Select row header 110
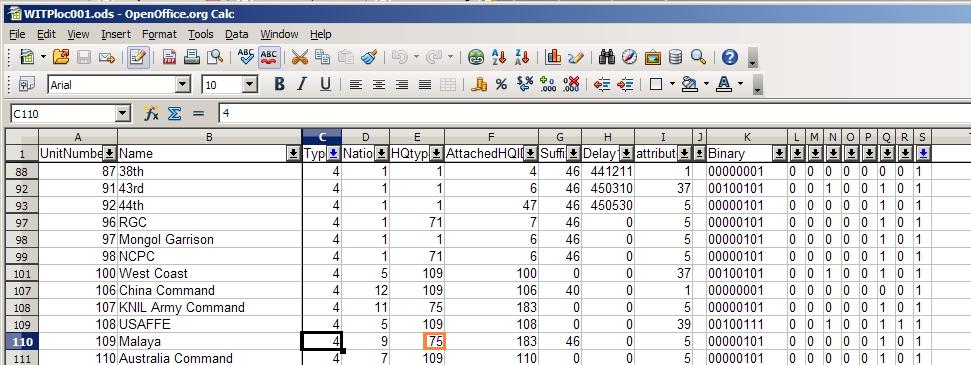This screenshot has width=971, height=365. (x=22, y=341)
